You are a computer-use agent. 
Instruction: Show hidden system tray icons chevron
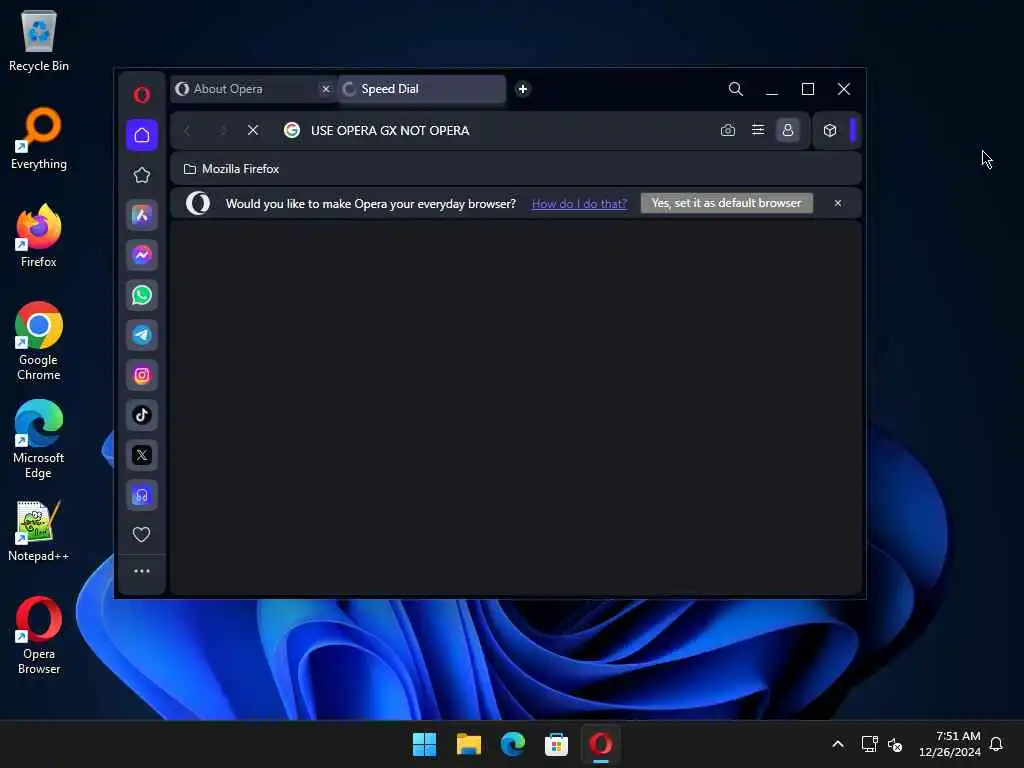coord(838,744)
